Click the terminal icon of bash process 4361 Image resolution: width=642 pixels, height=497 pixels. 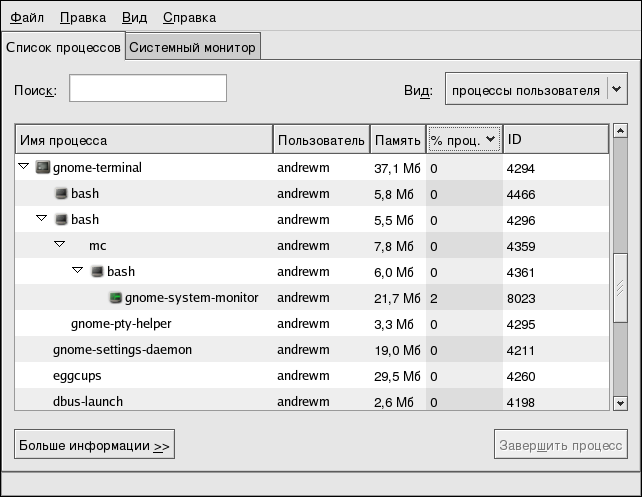coord(97,272)
